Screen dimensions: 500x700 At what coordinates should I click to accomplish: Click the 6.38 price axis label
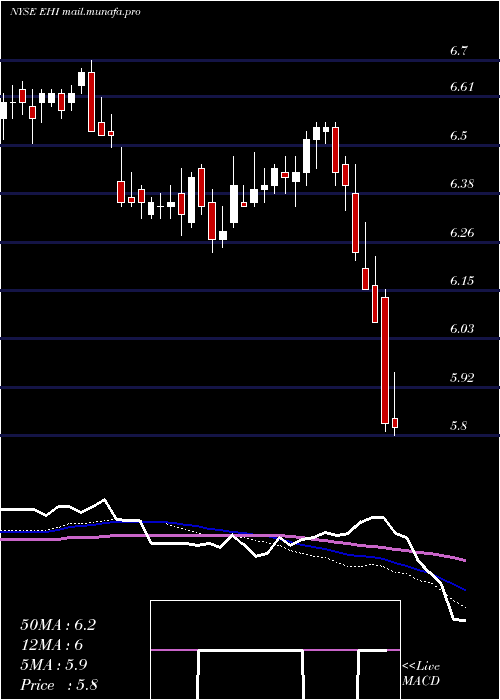pos(461,183)
